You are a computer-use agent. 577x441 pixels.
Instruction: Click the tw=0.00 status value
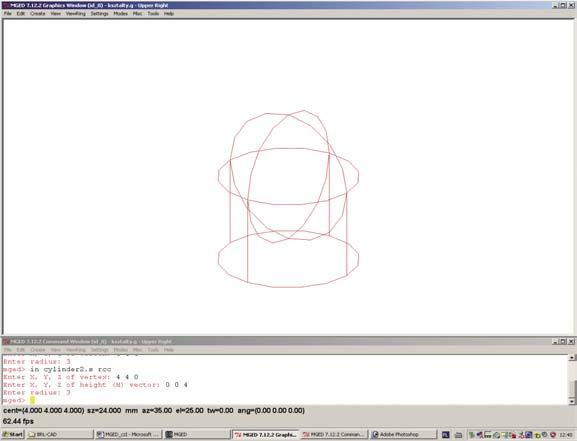(x=220, y=410)
